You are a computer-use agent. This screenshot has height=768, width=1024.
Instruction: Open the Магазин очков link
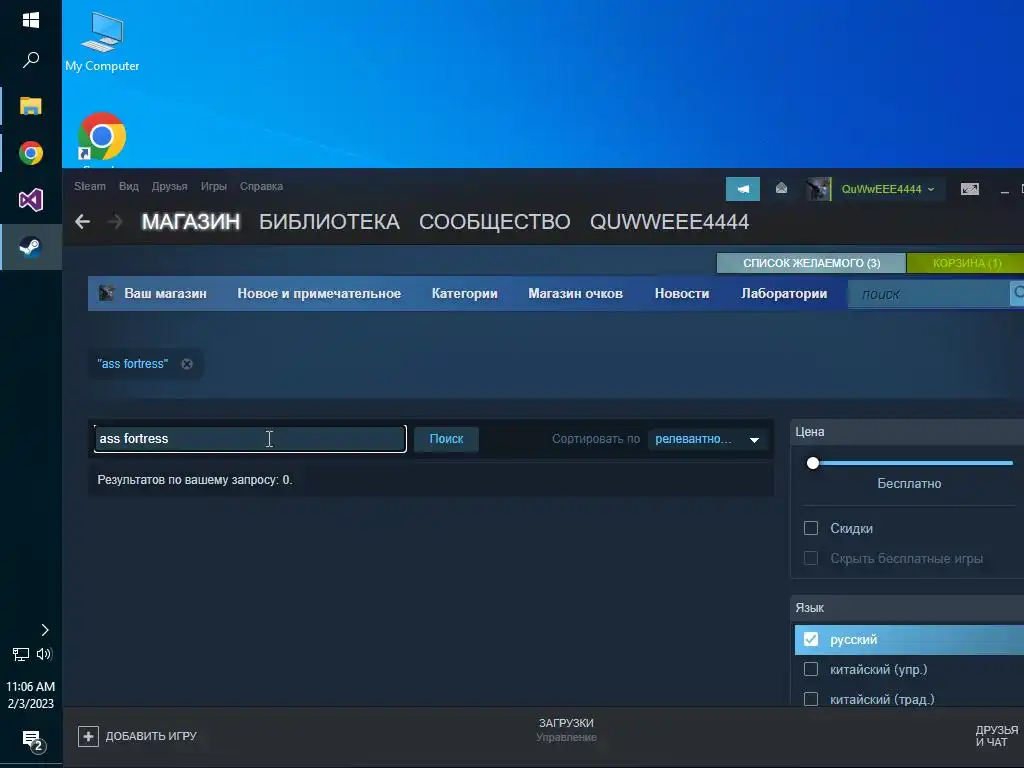click(575, 293)
